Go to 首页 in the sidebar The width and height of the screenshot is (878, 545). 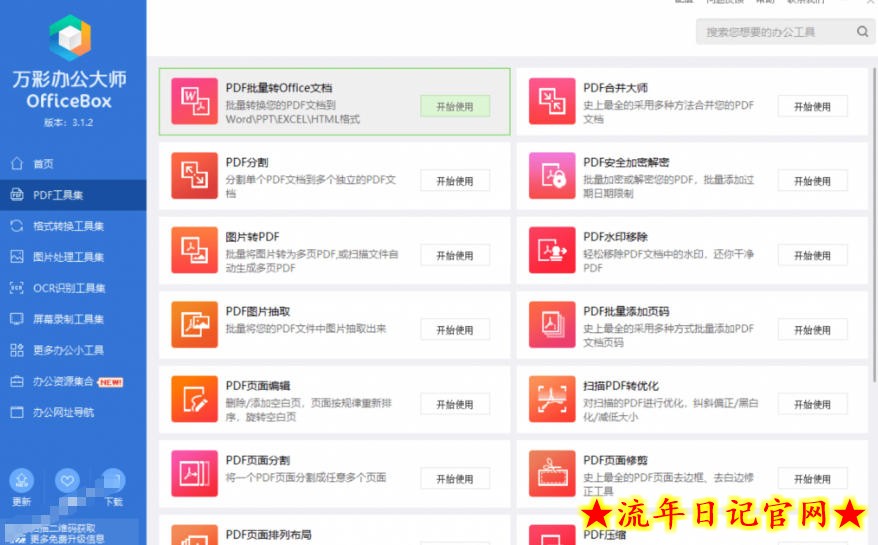coord(73,164)
